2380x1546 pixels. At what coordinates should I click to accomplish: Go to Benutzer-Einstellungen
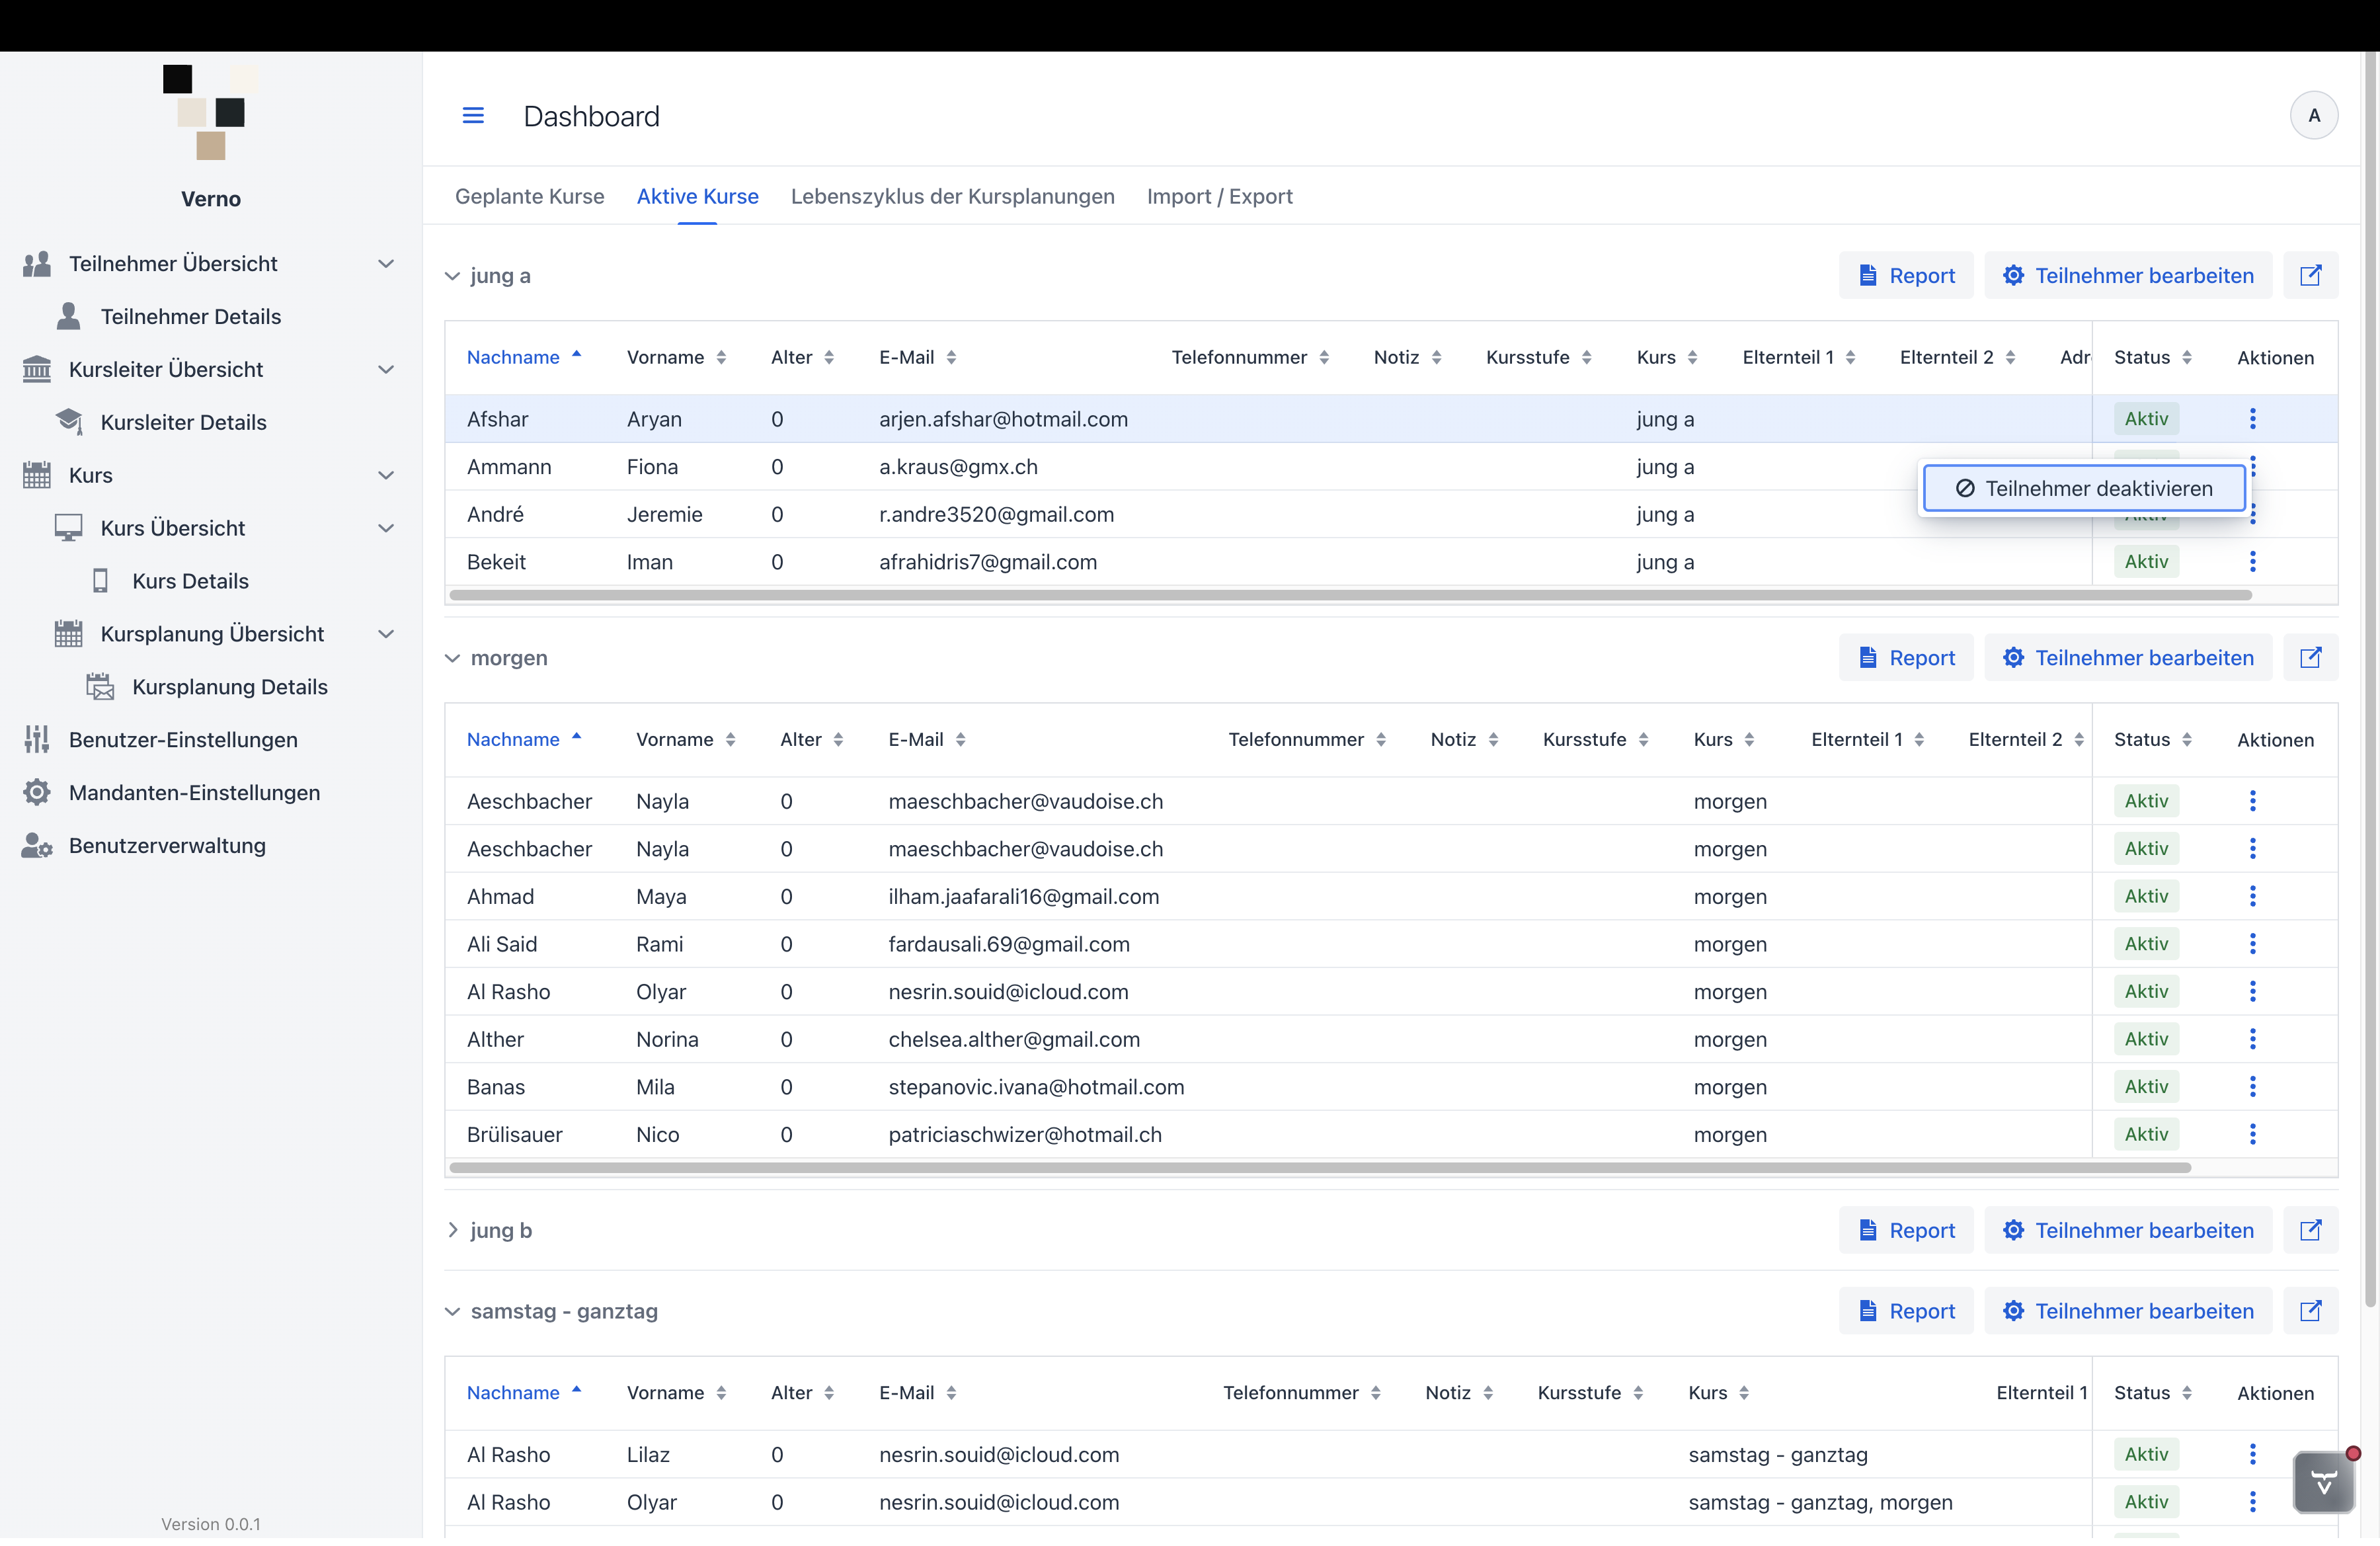(x=183, y=740)
